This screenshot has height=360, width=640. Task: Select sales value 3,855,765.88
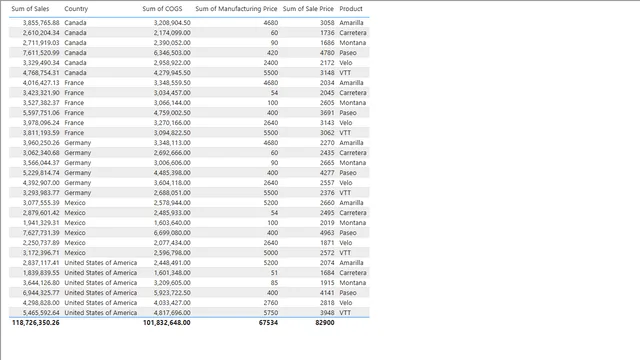41,23
